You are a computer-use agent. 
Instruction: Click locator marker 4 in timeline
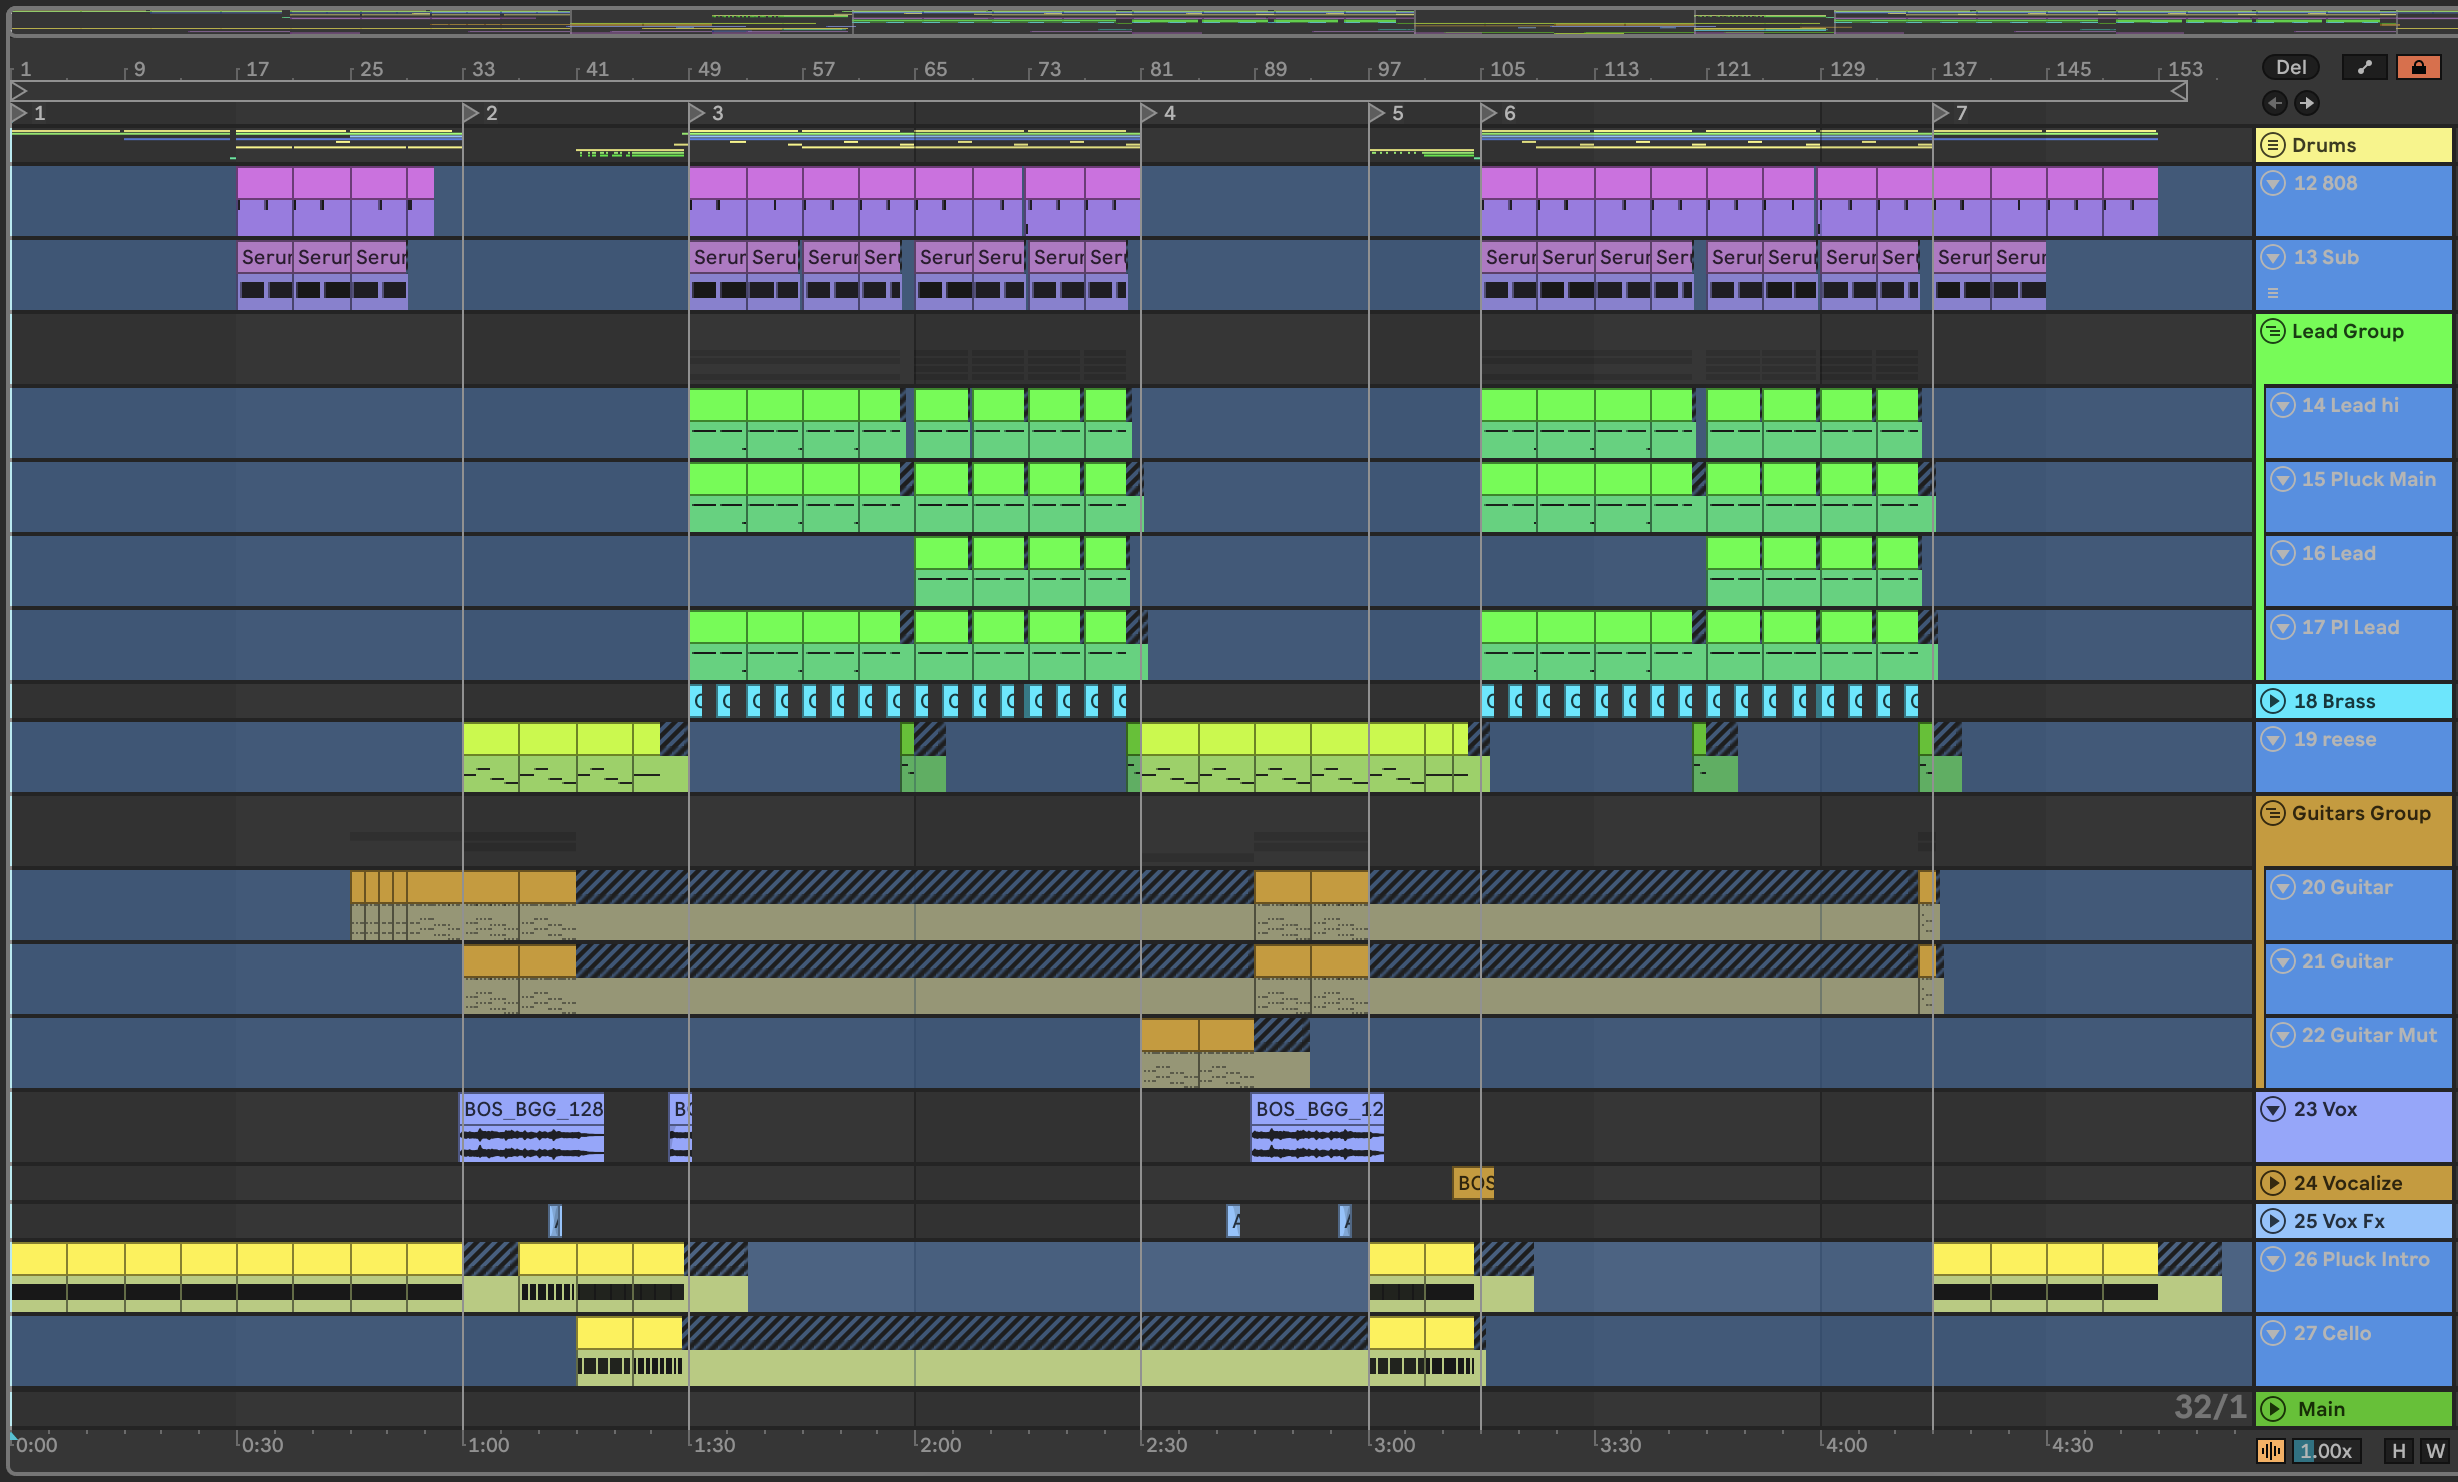[x=1150, y=113]
